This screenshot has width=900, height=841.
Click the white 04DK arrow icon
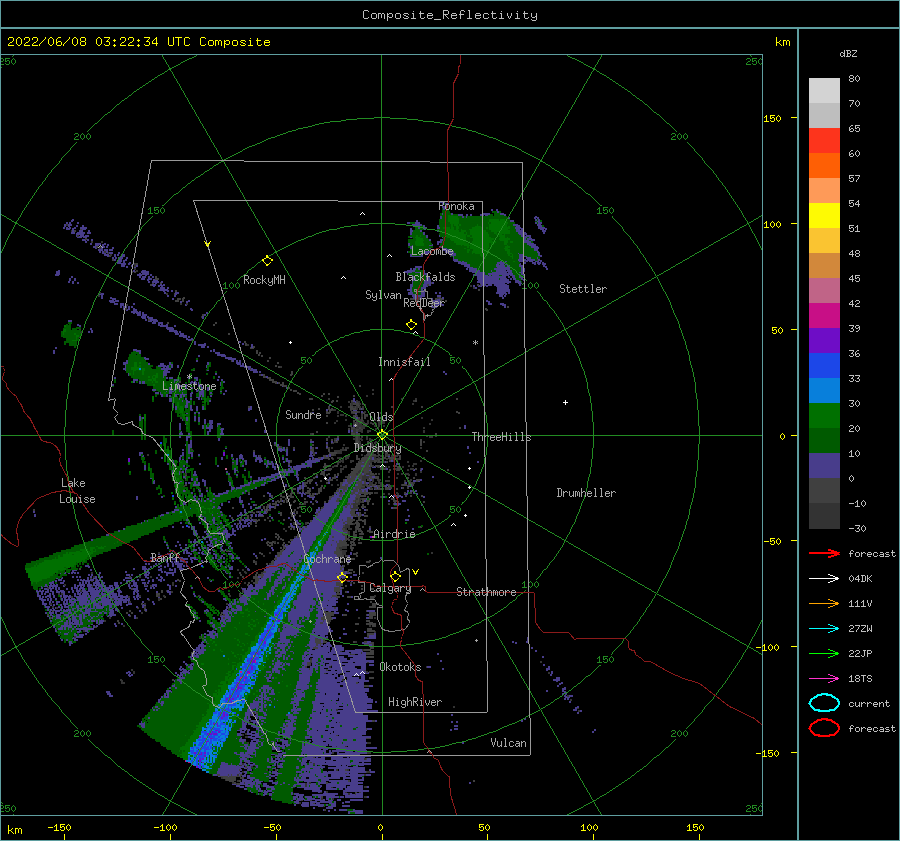824,579
